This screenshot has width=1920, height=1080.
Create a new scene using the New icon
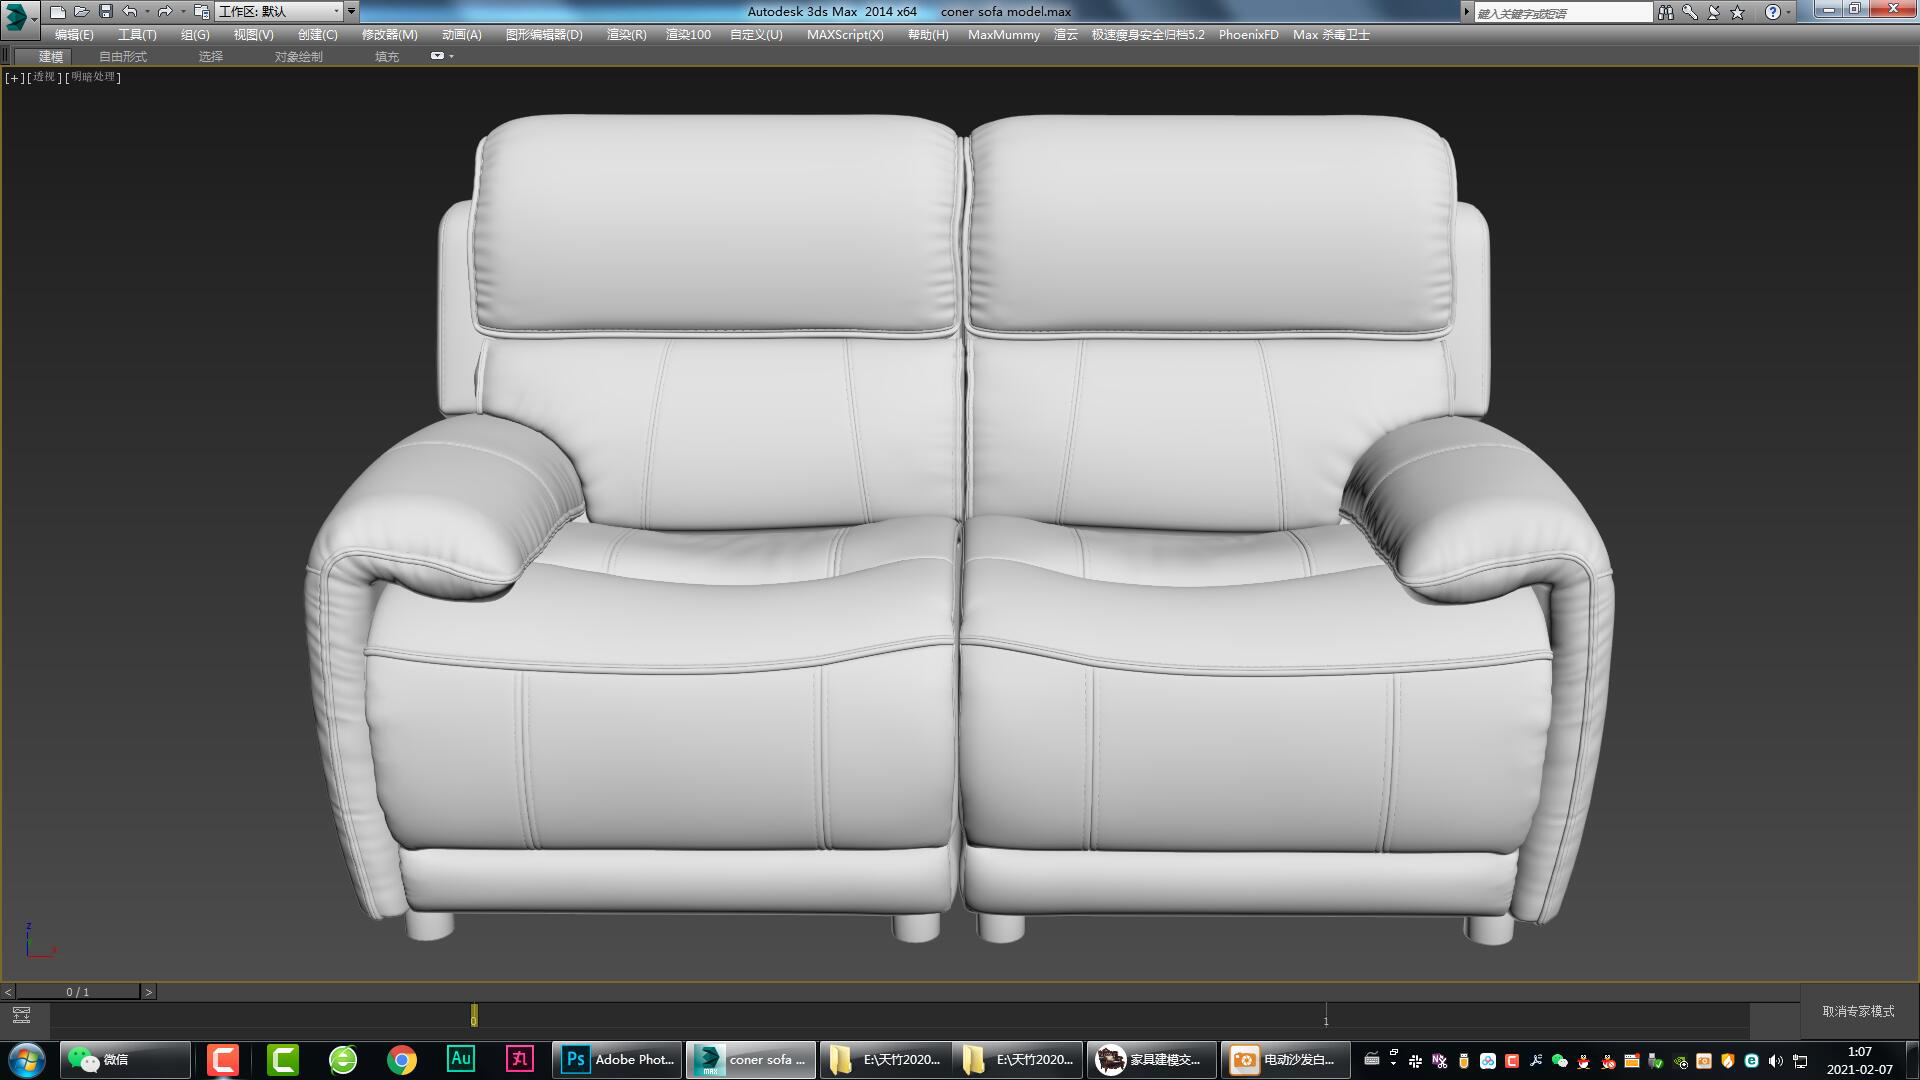tap(58, 11)
